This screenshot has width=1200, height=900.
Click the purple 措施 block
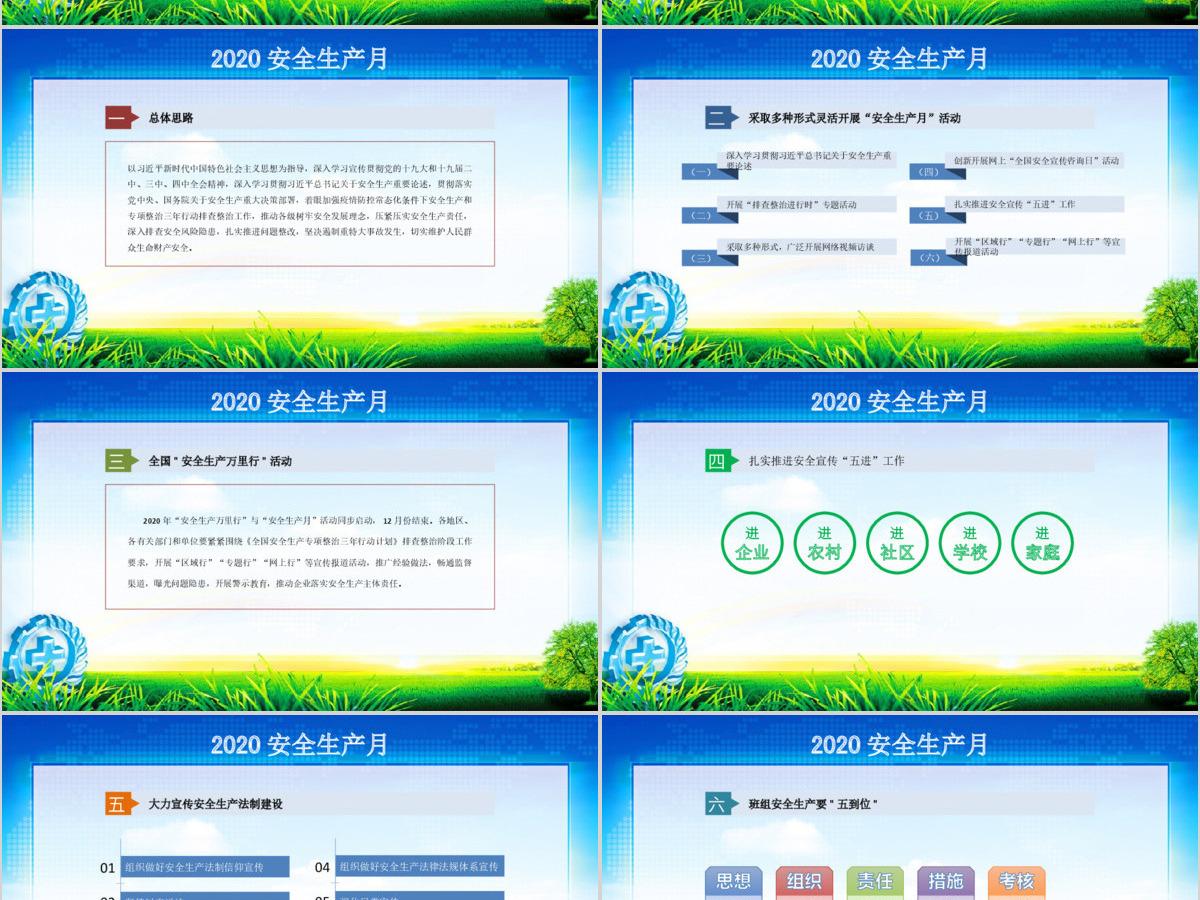tap(946, 882)
